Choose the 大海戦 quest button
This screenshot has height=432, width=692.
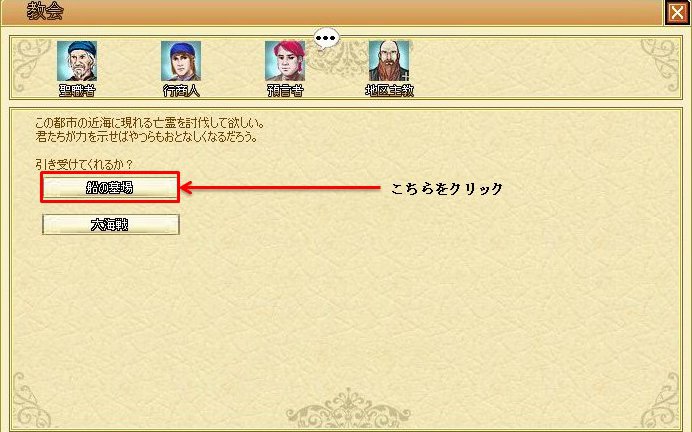click(111, 225)
